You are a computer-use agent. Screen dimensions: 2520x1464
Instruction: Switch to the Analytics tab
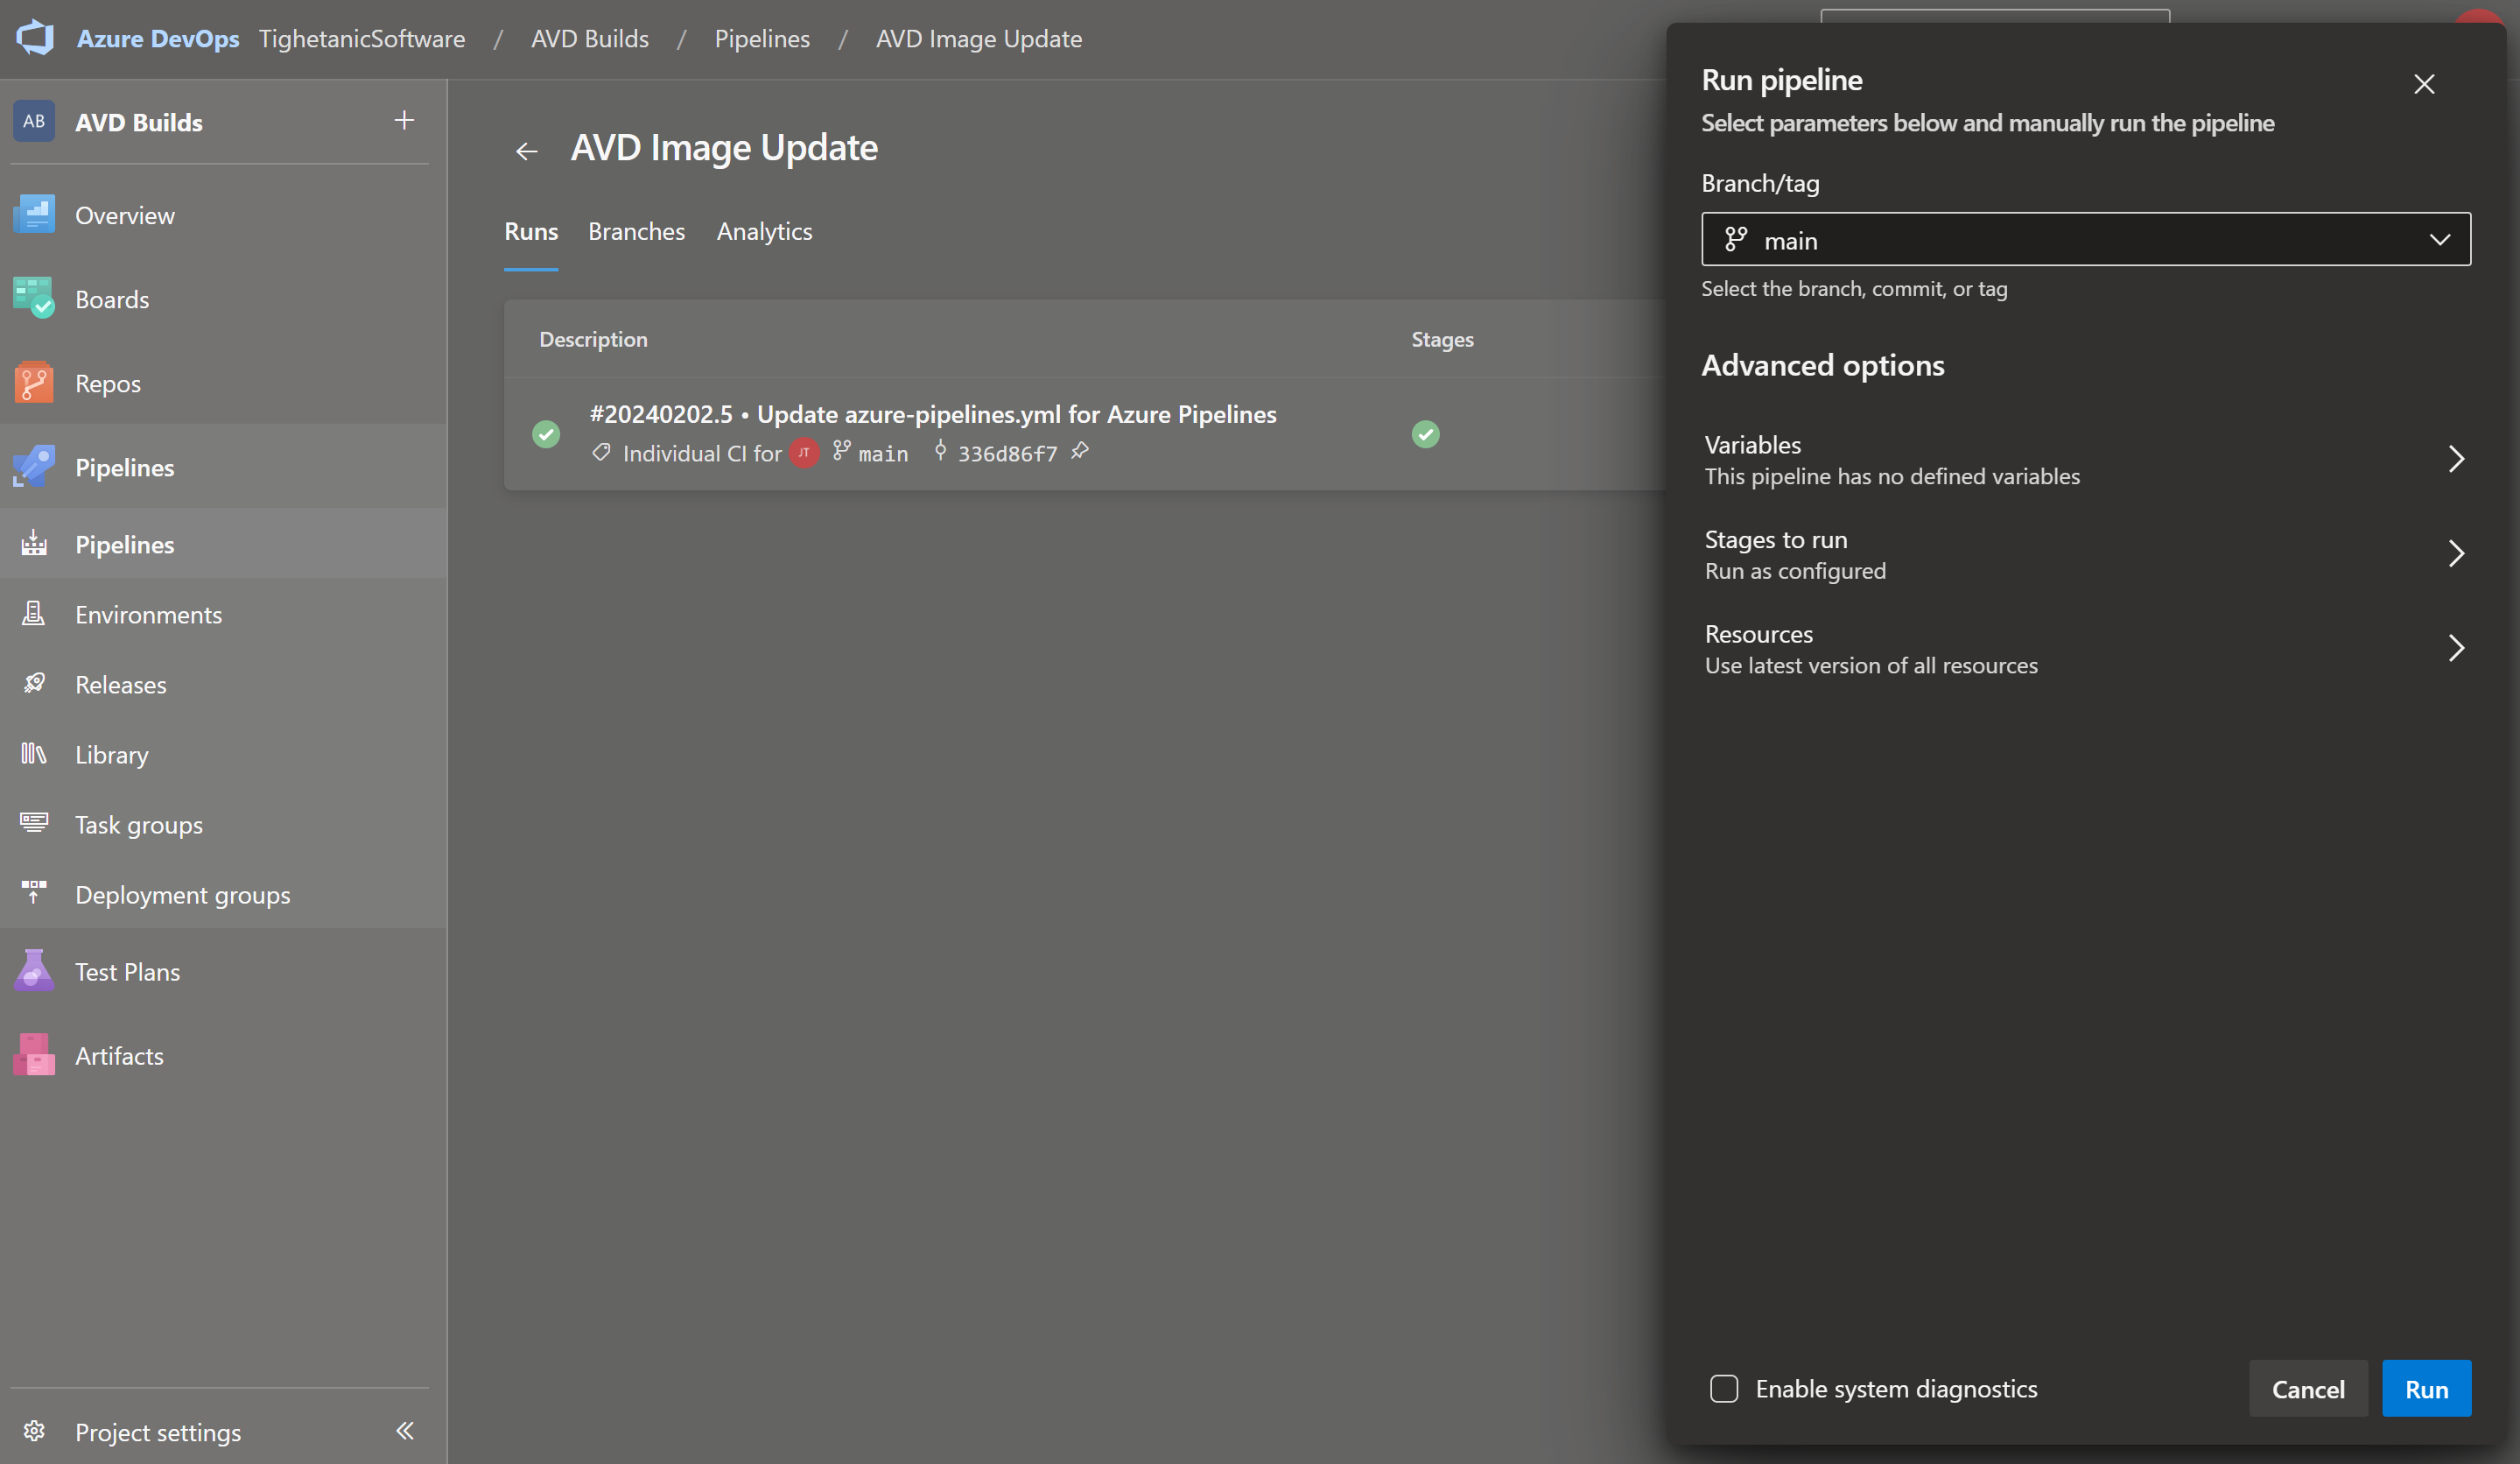point(764,231)
